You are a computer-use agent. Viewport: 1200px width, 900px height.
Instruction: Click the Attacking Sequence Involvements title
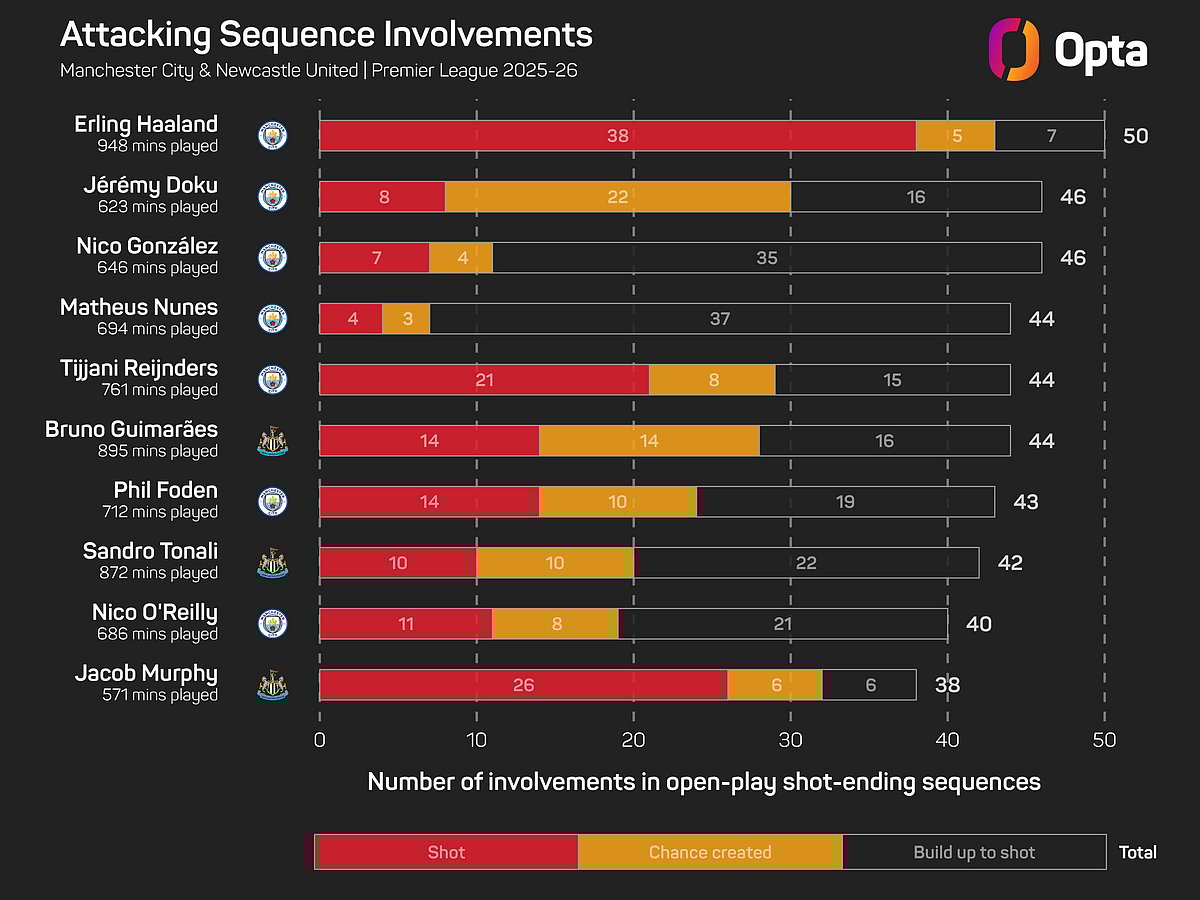[x=326, y=35]
